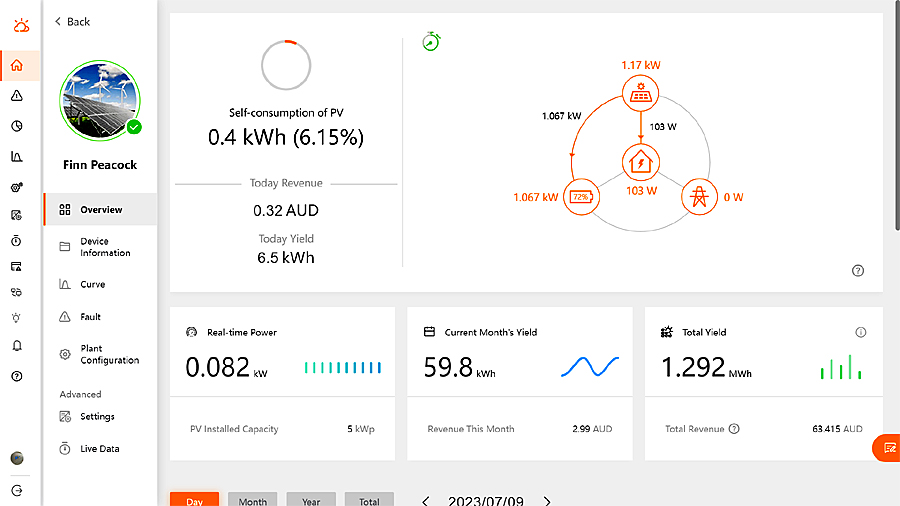Click the Finn Peacock plant thumbnail
The height and width of the screenshot is (506, 900).
[100, 101]
